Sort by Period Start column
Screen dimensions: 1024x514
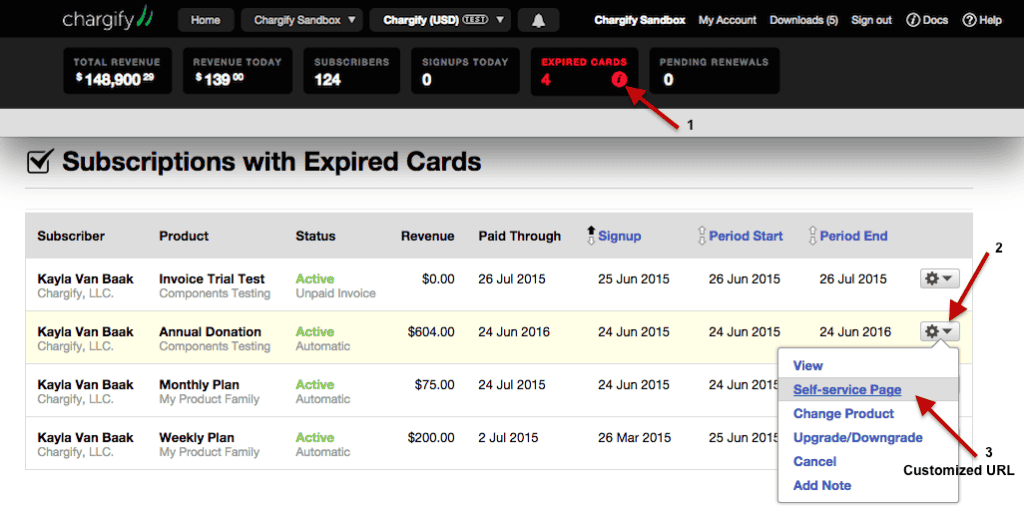pyautogui.click(x=746, y=236)
